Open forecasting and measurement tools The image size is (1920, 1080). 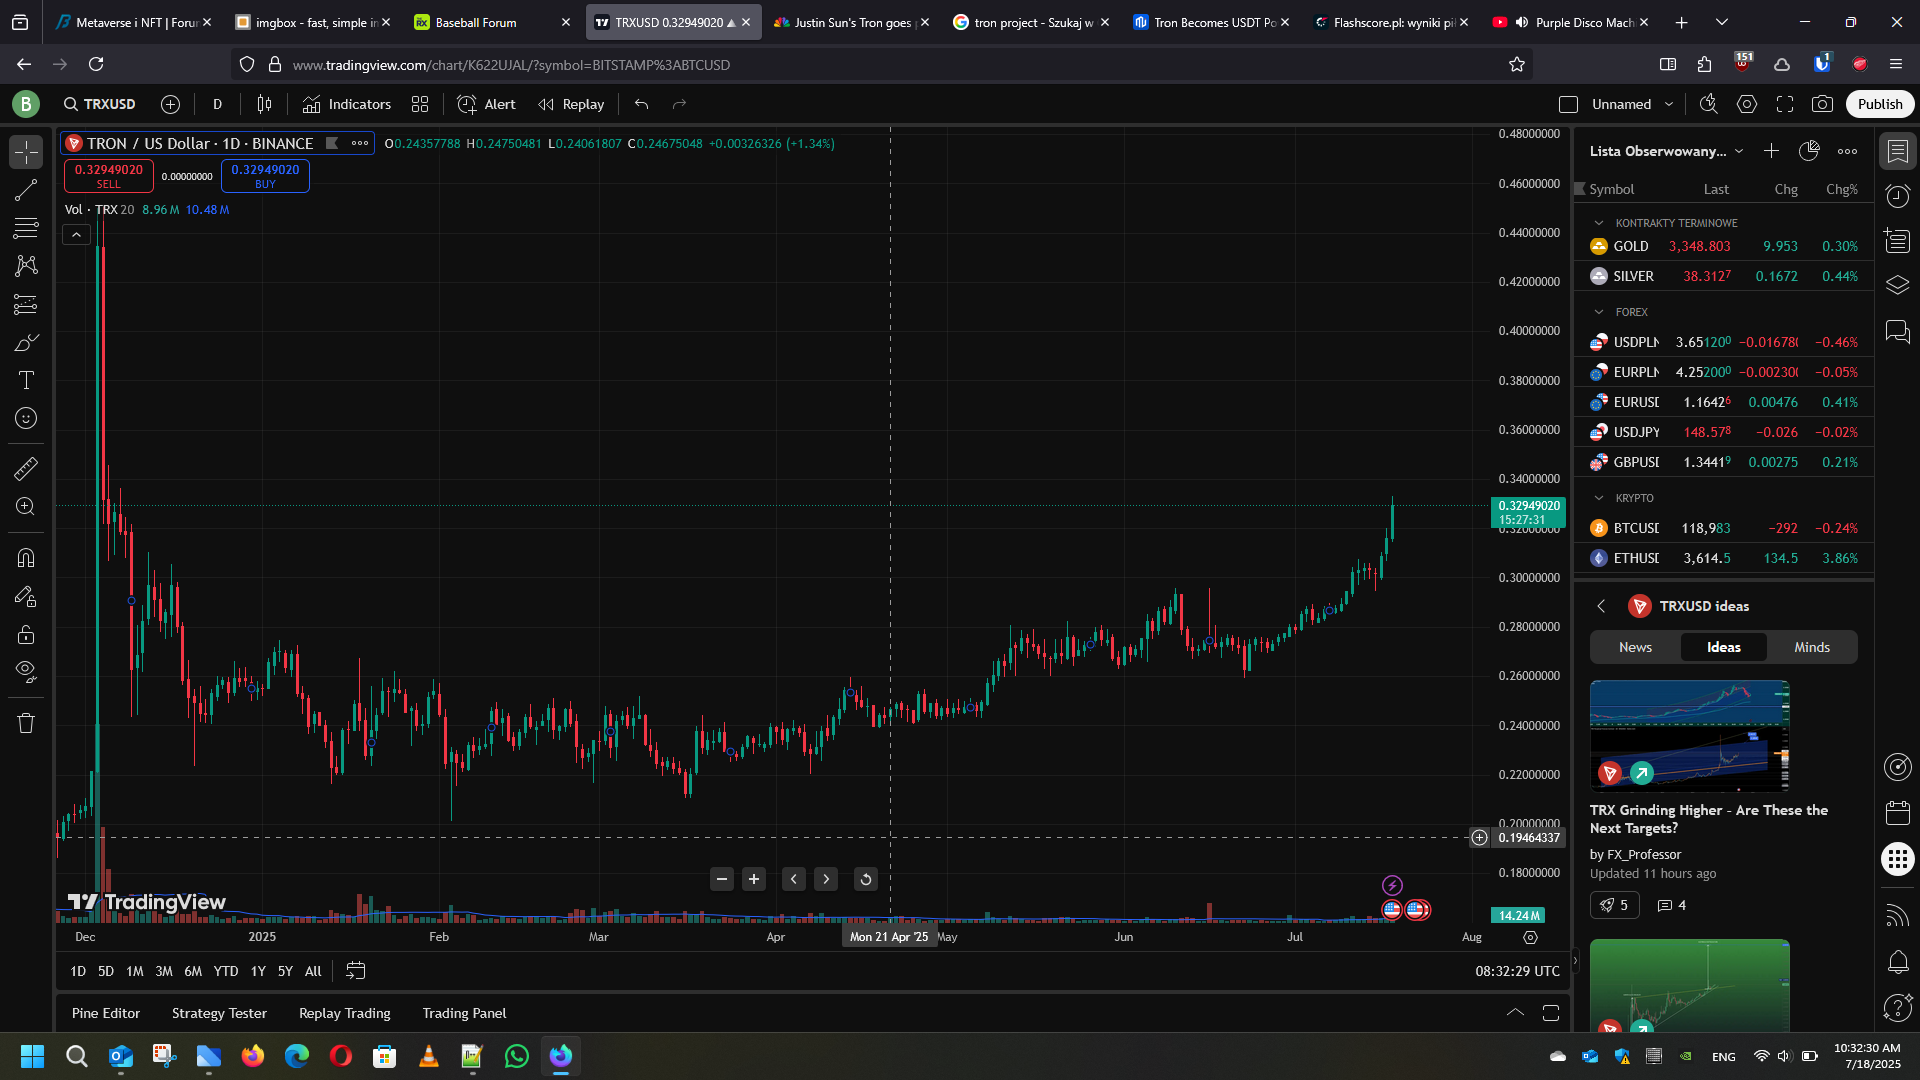(26, 304)
